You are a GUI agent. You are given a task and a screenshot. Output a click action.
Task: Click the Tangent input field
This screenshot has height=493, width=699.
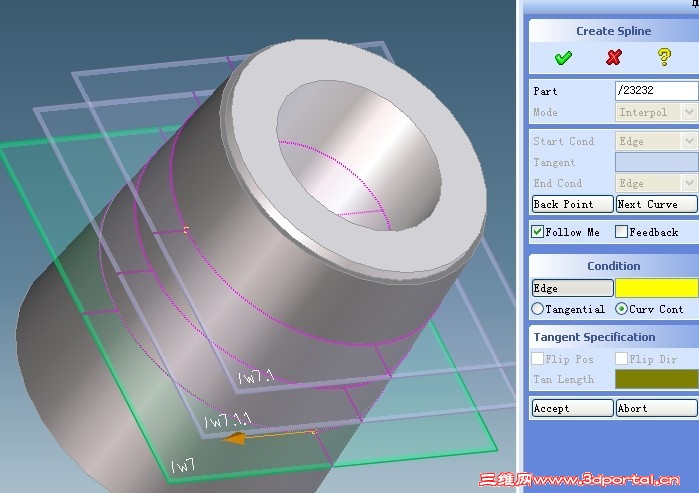(657, 162)
